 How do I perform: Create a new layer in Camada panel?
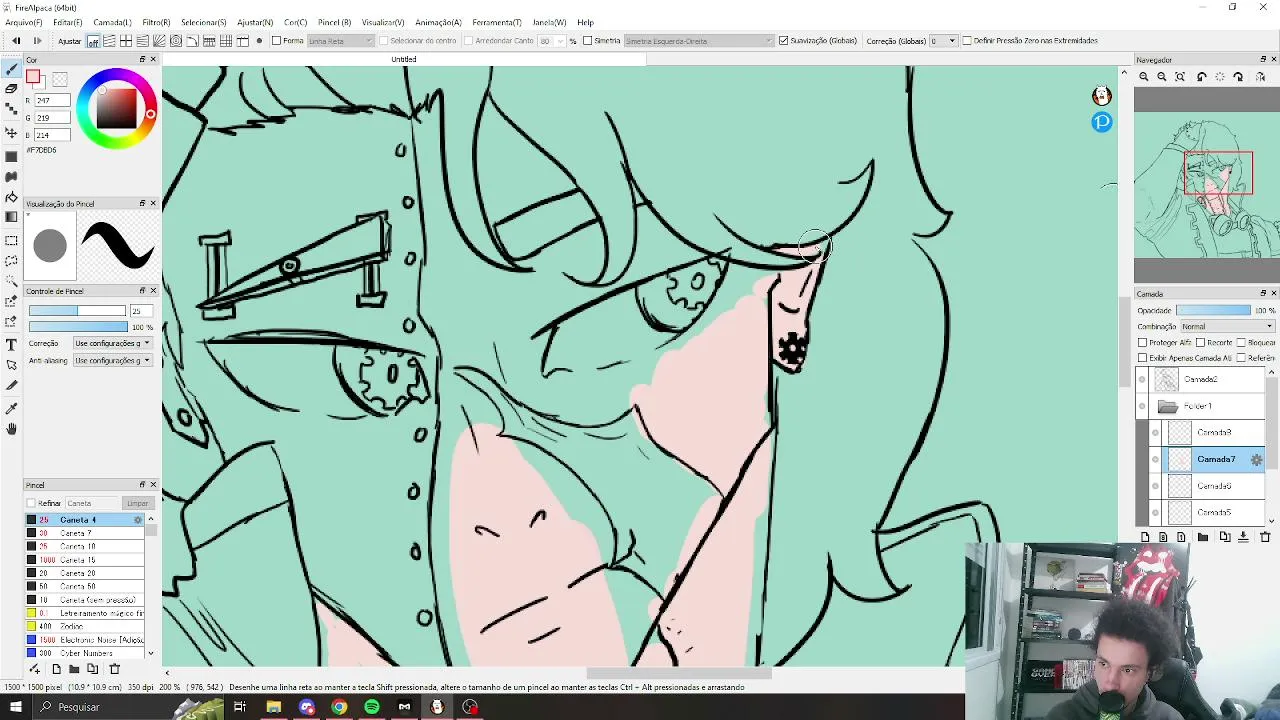tap(1145, 537)
